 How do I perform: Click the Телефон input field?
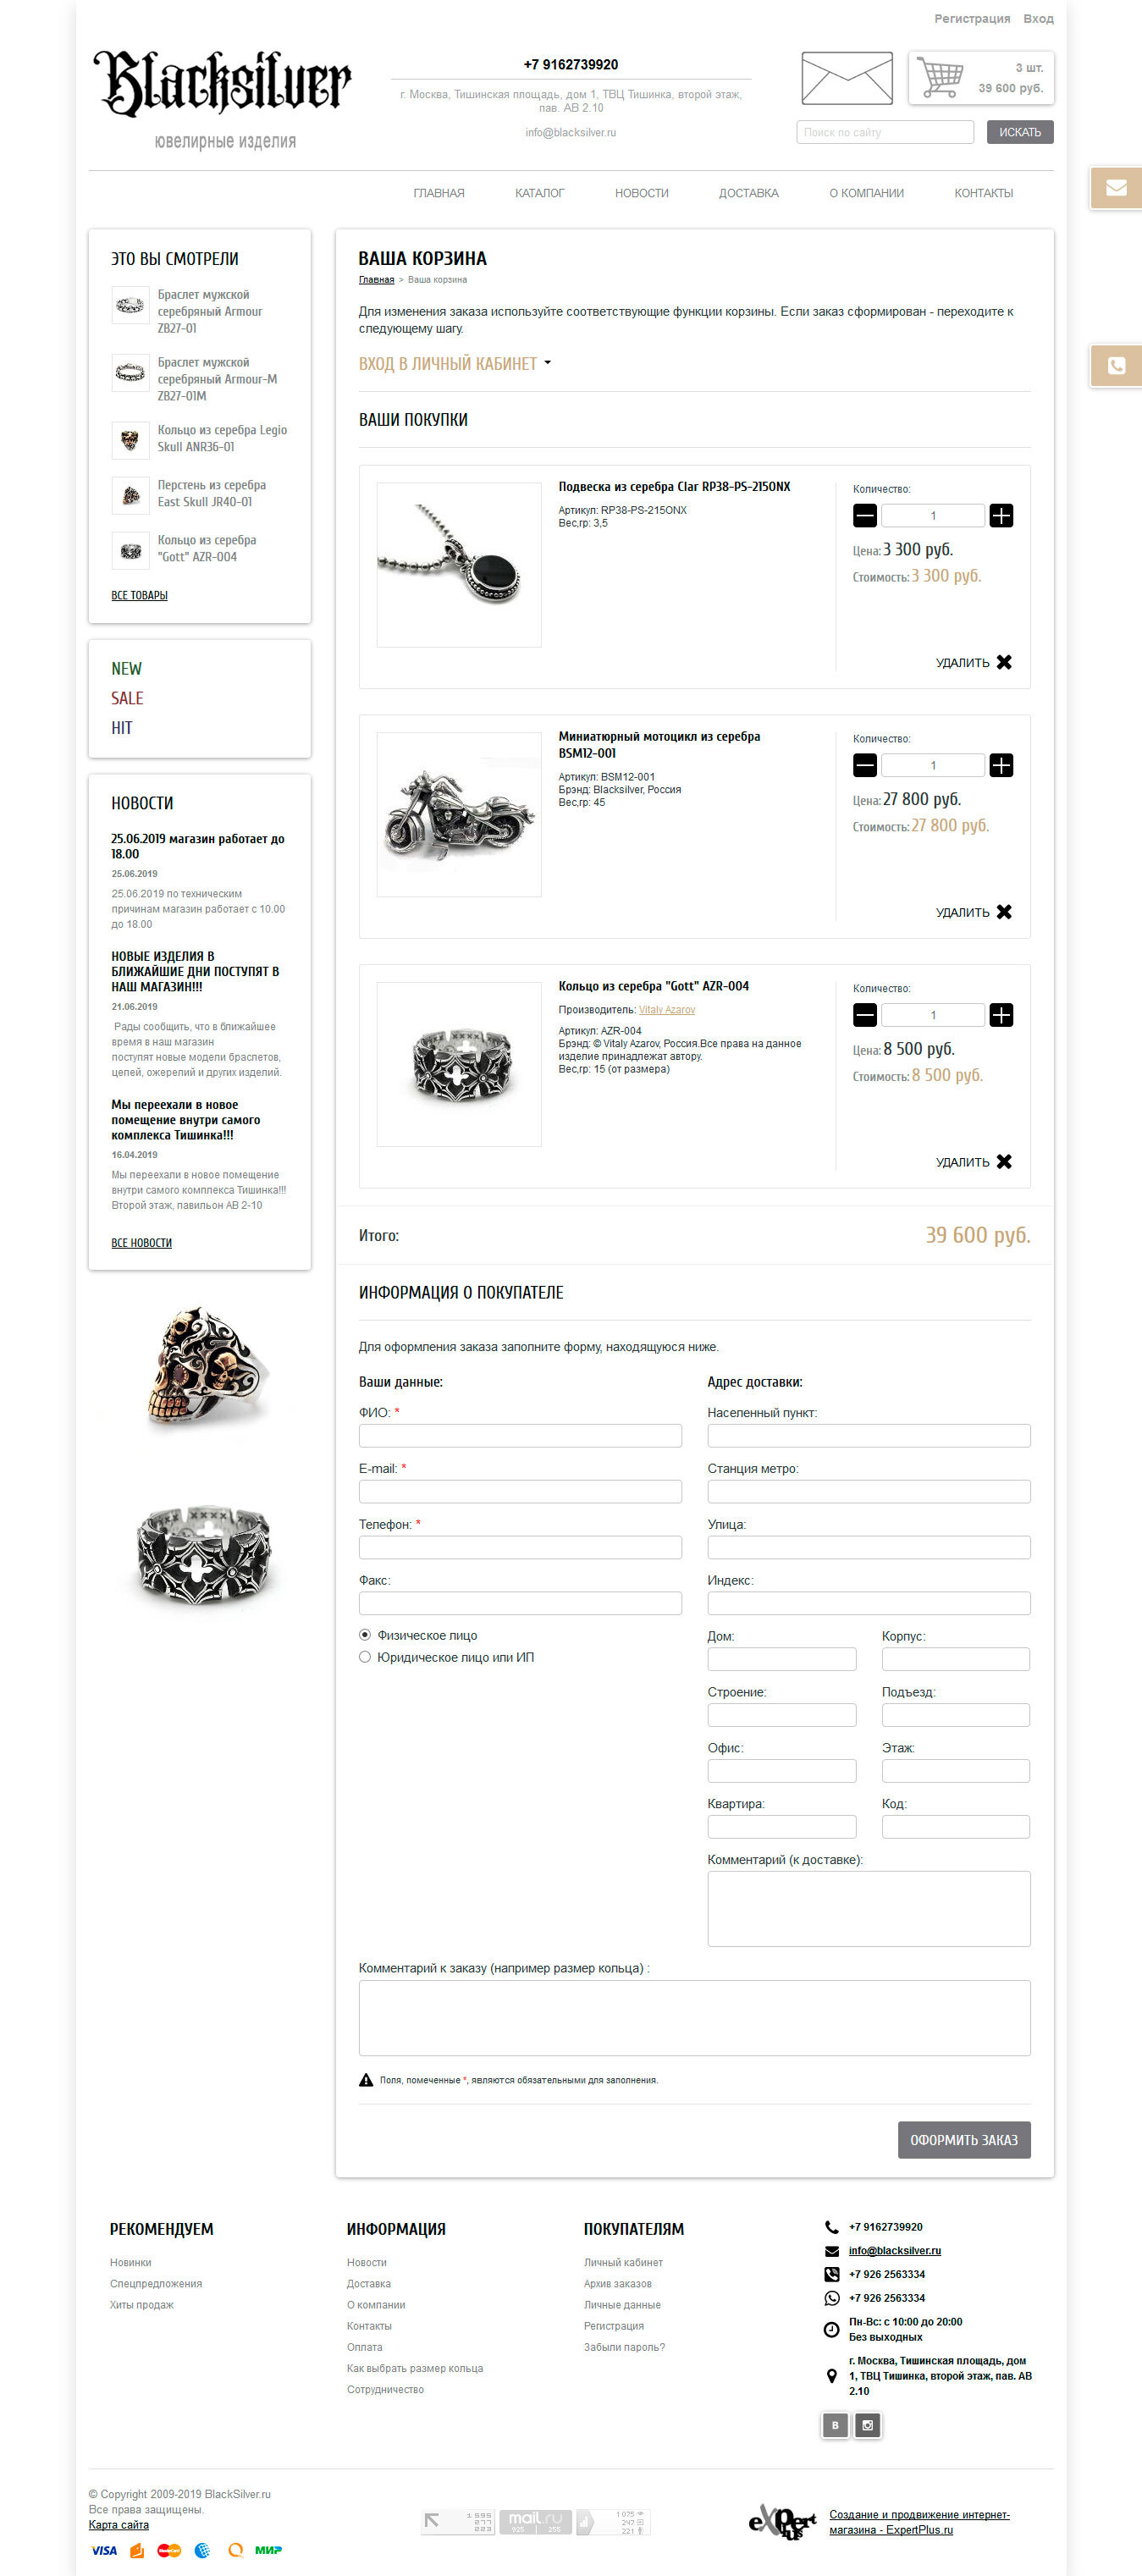(x=520, y=1548)
